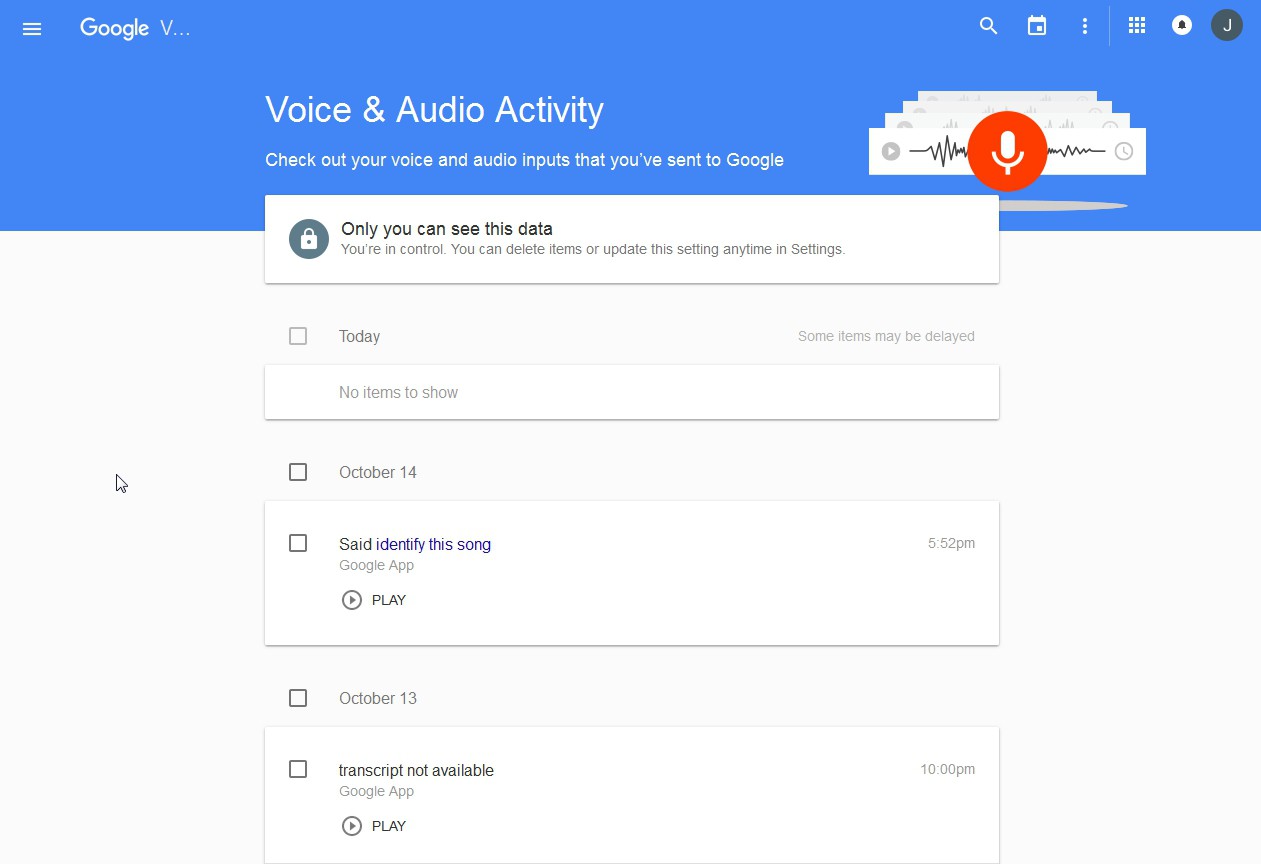Viewport: 1261px width, 864px height.
Task: Click the 'Voice & Audio Activity' title
Action: click(434, 109)
